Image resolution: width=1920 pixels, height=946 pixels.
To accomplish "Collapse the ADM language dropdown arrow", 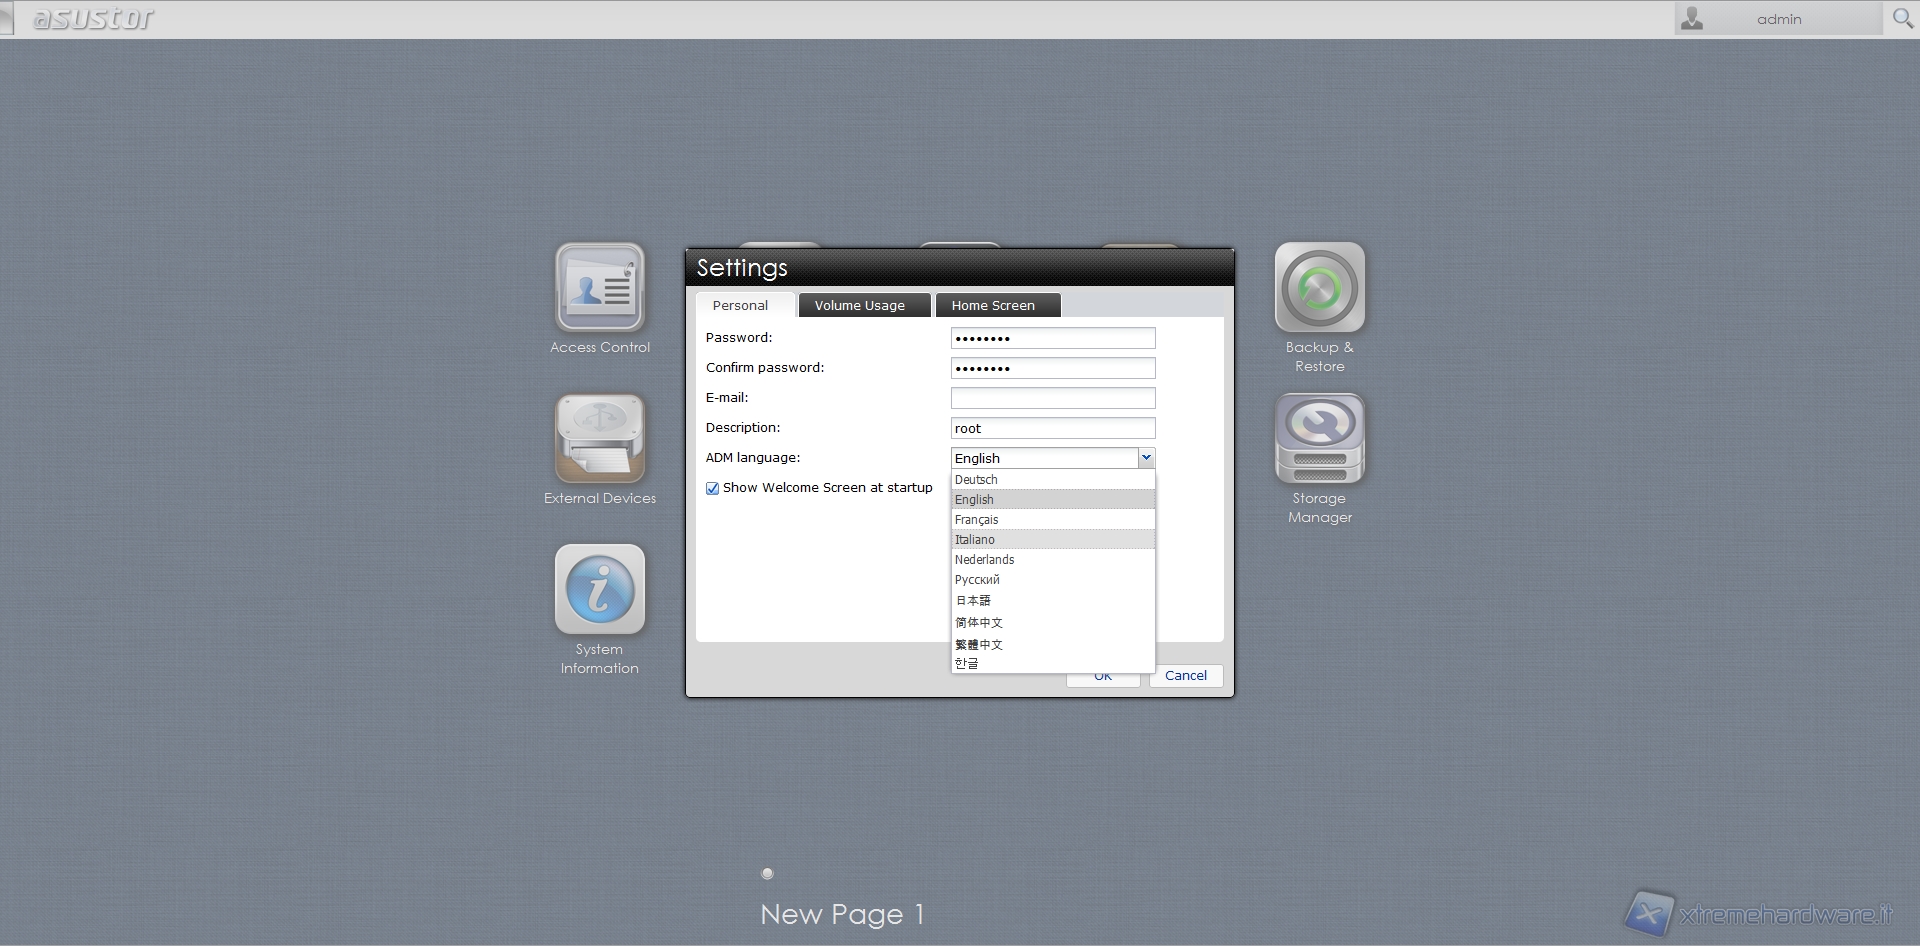I will pyautogui.click(x=1146, y=458).
